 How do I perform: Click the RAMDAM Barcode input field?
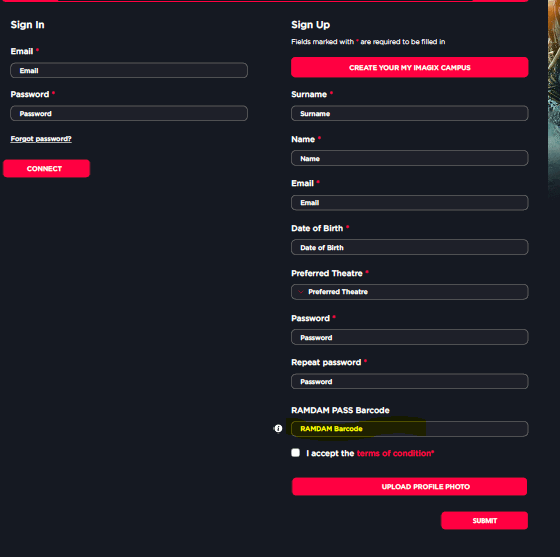click(410, 429)
